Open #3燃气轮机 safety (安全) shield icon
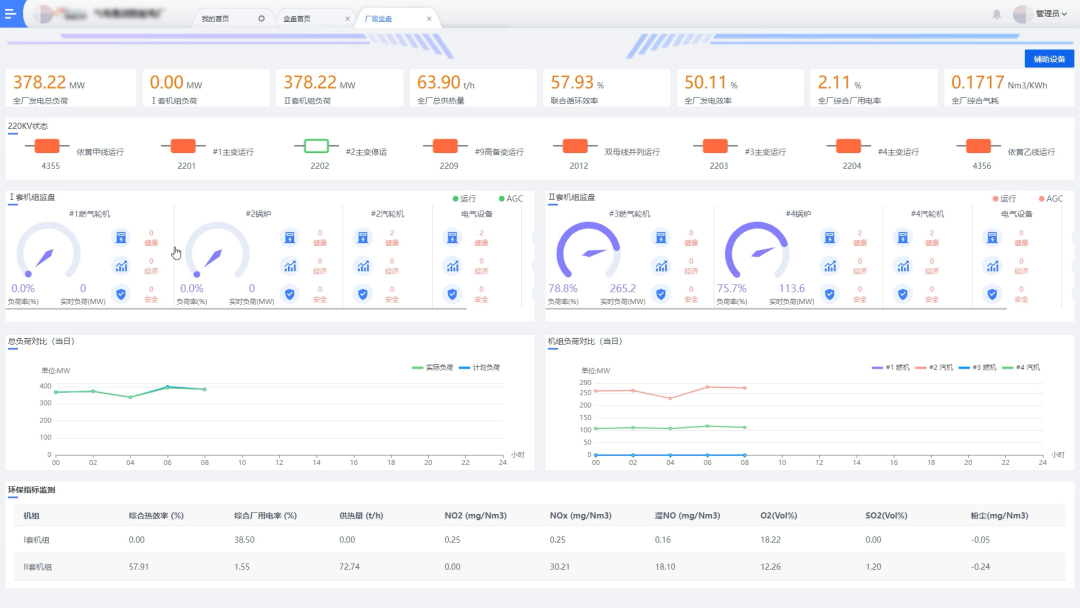The image size is (1080, 608). (x=661, y=294)
